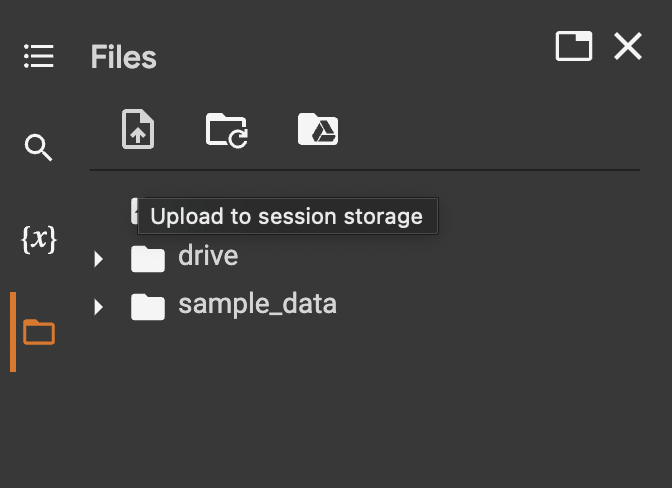Screen dimensions: 672x488
Task: Click the Files panel title text
Action: click(x=123, y=57)
